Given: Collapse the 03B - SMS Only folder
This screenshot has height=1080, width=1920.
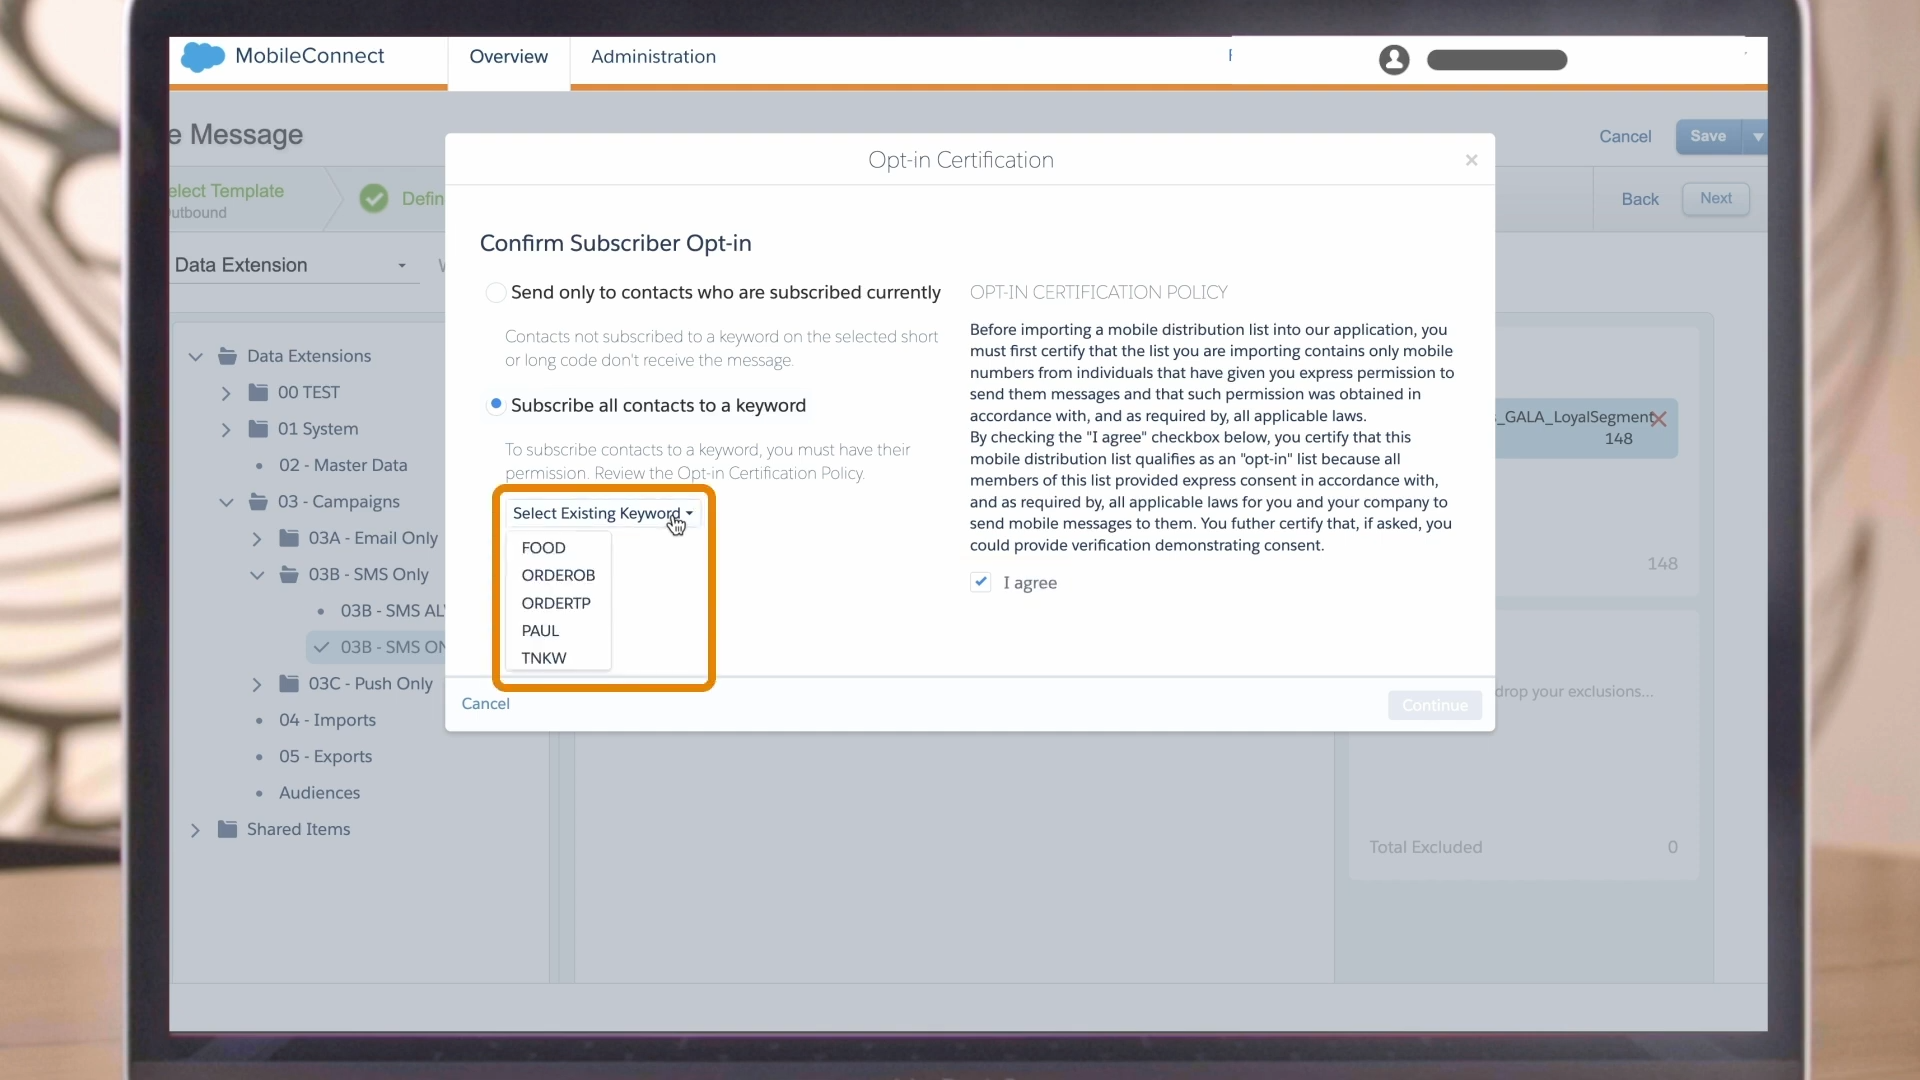Looking at the screenshot, I should (x=257, y=576).
